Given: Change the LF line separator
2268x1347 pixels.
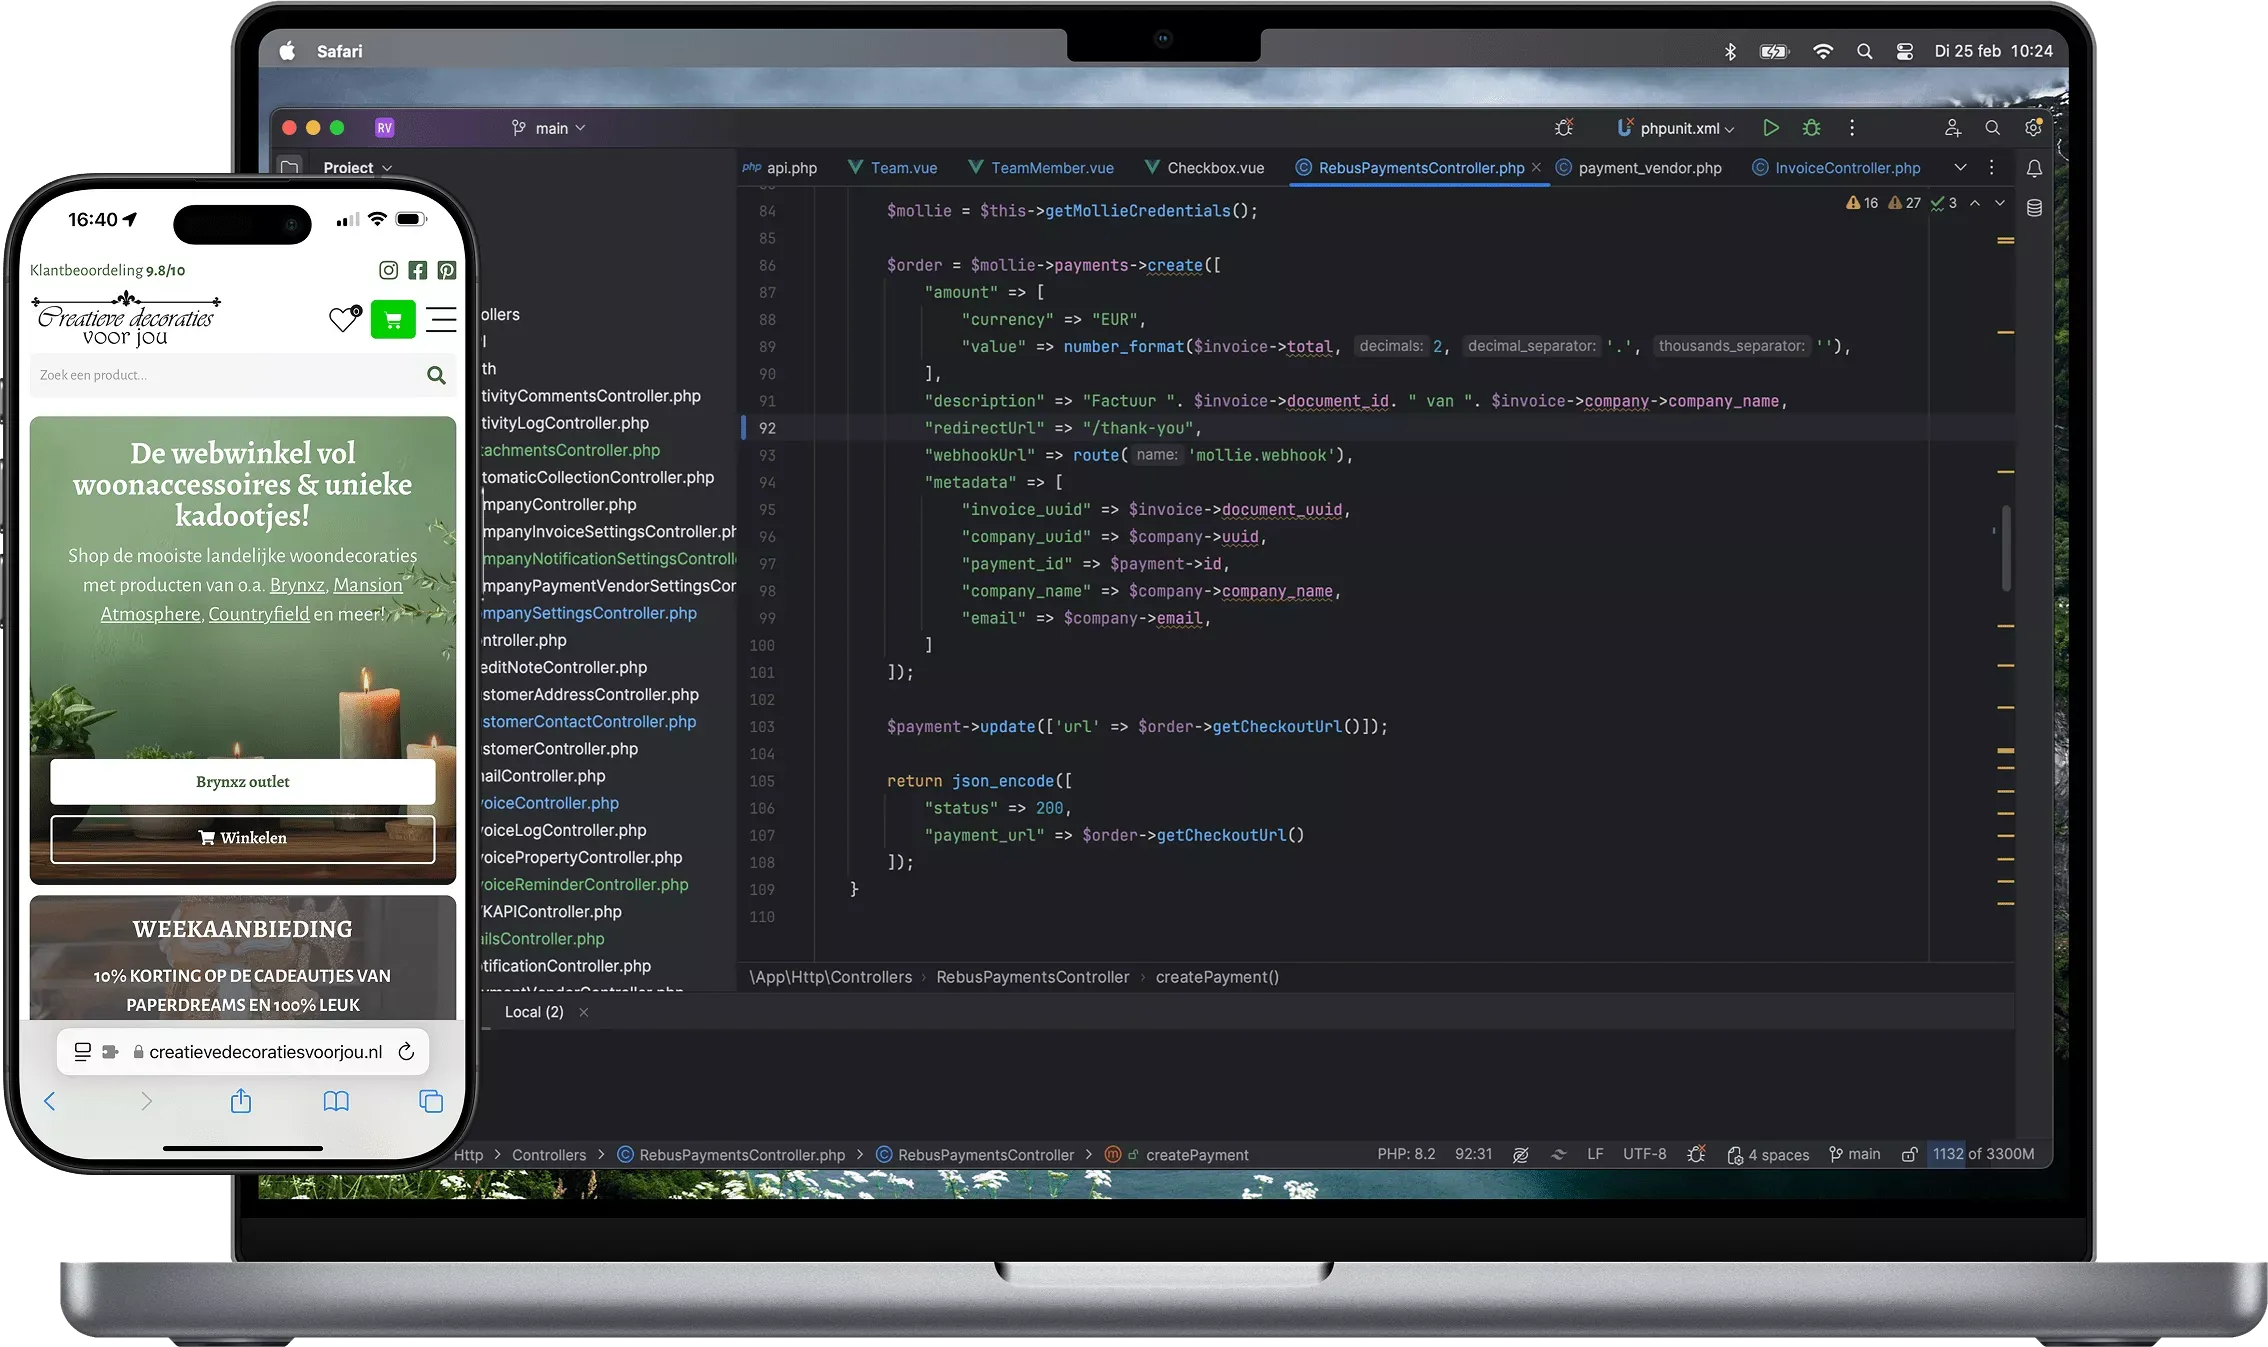Looking at the screenshot, I should click(x=1595, y=1154).
